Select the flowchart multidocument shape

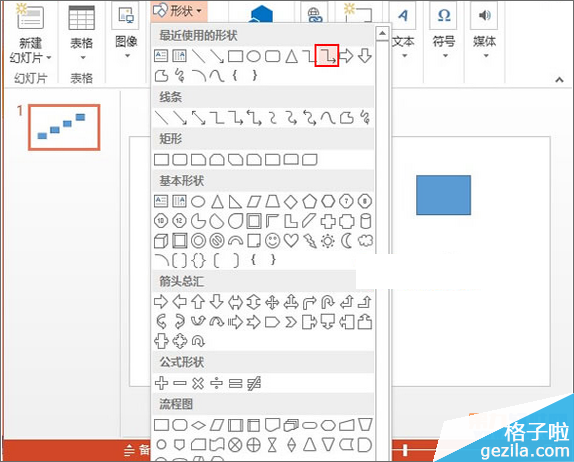coord(291,425)
